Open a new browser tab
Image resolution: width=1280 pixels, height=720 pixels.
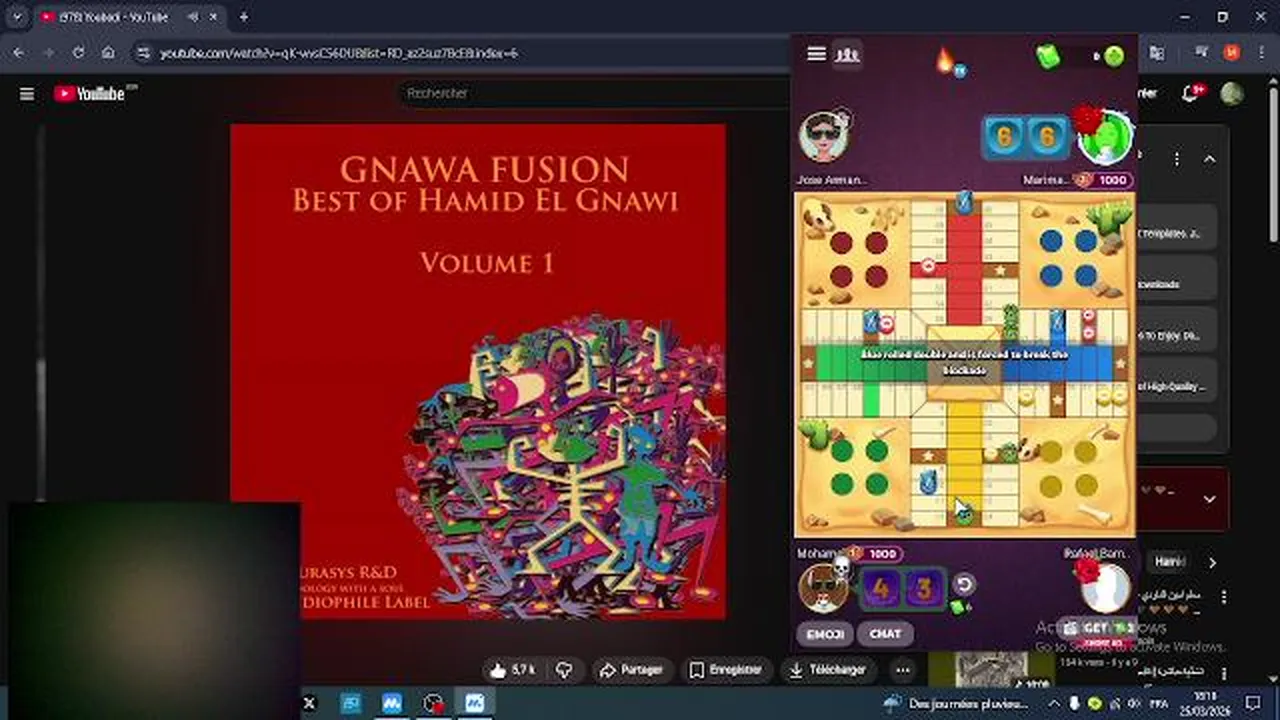pyautogui.click(x=243, y=17)
